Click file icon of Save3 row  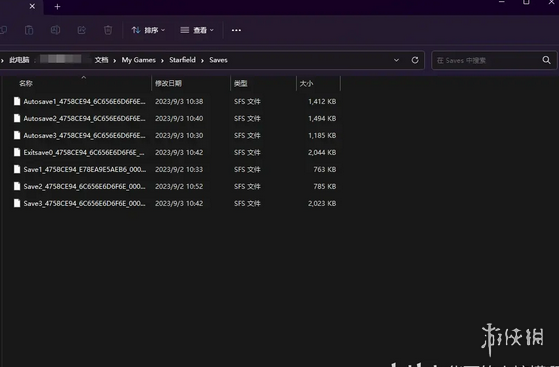(x=17, y=203)
